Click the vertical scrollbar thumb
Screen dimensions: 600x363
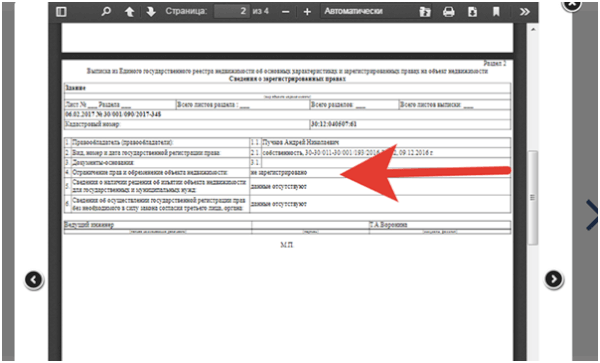(532, 198)
